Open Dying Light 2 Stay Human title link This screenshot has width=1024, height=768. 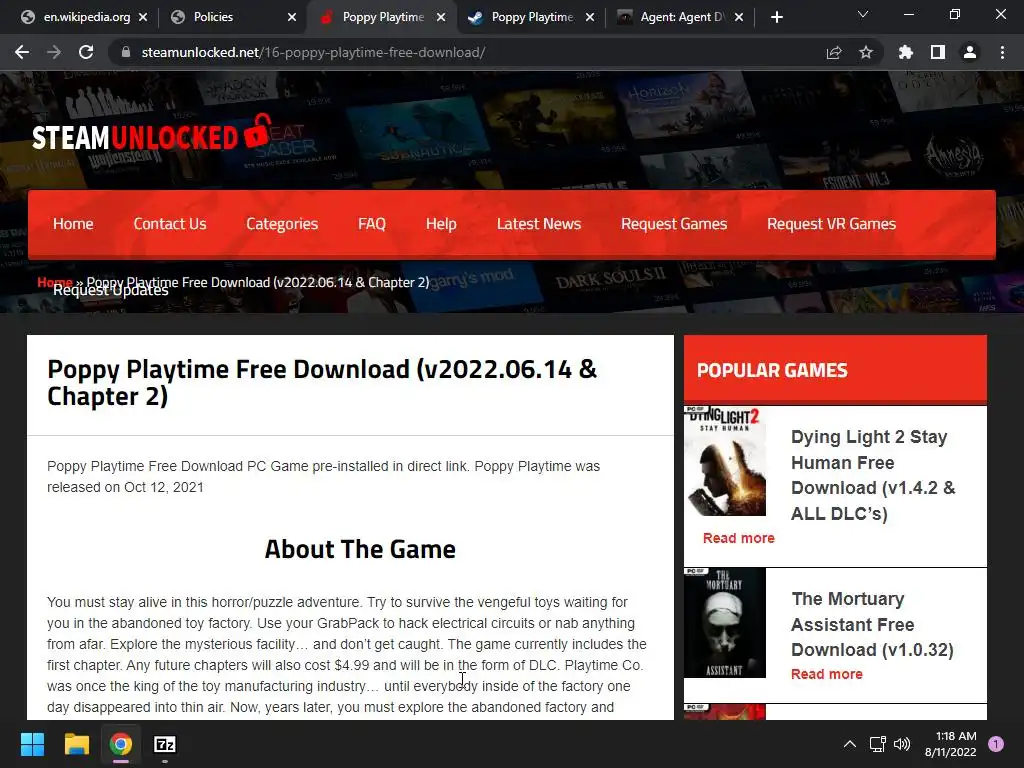point(873,475)
